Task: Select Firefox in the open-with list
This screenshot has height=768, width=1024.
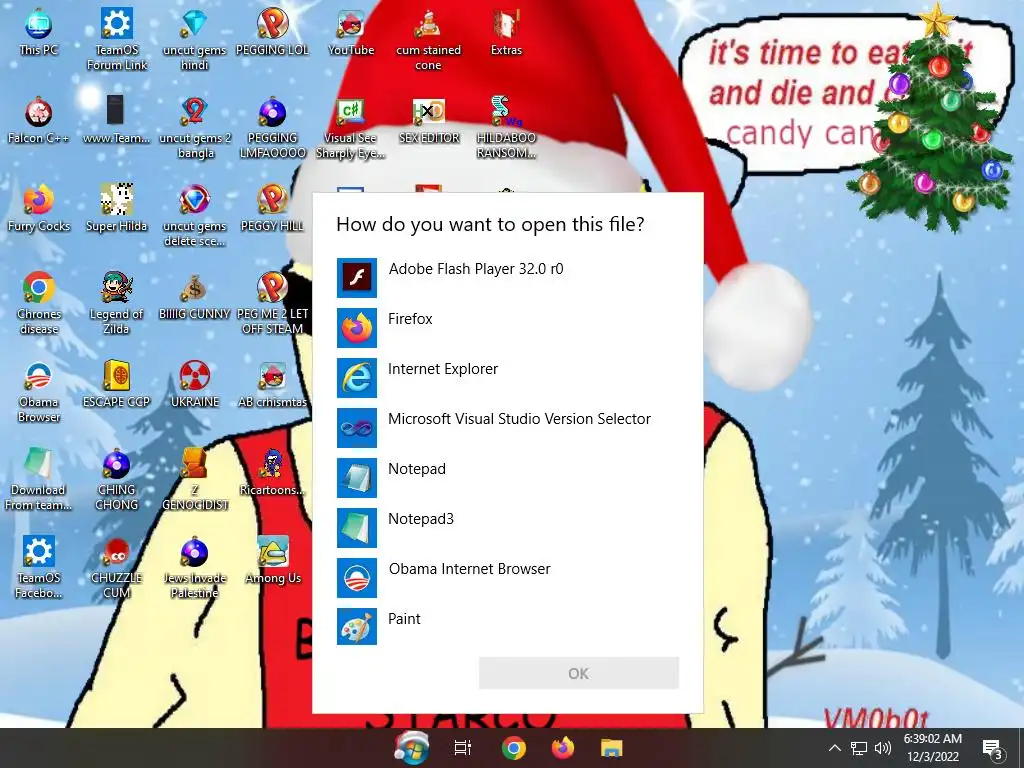Action: tap(507, 328)
